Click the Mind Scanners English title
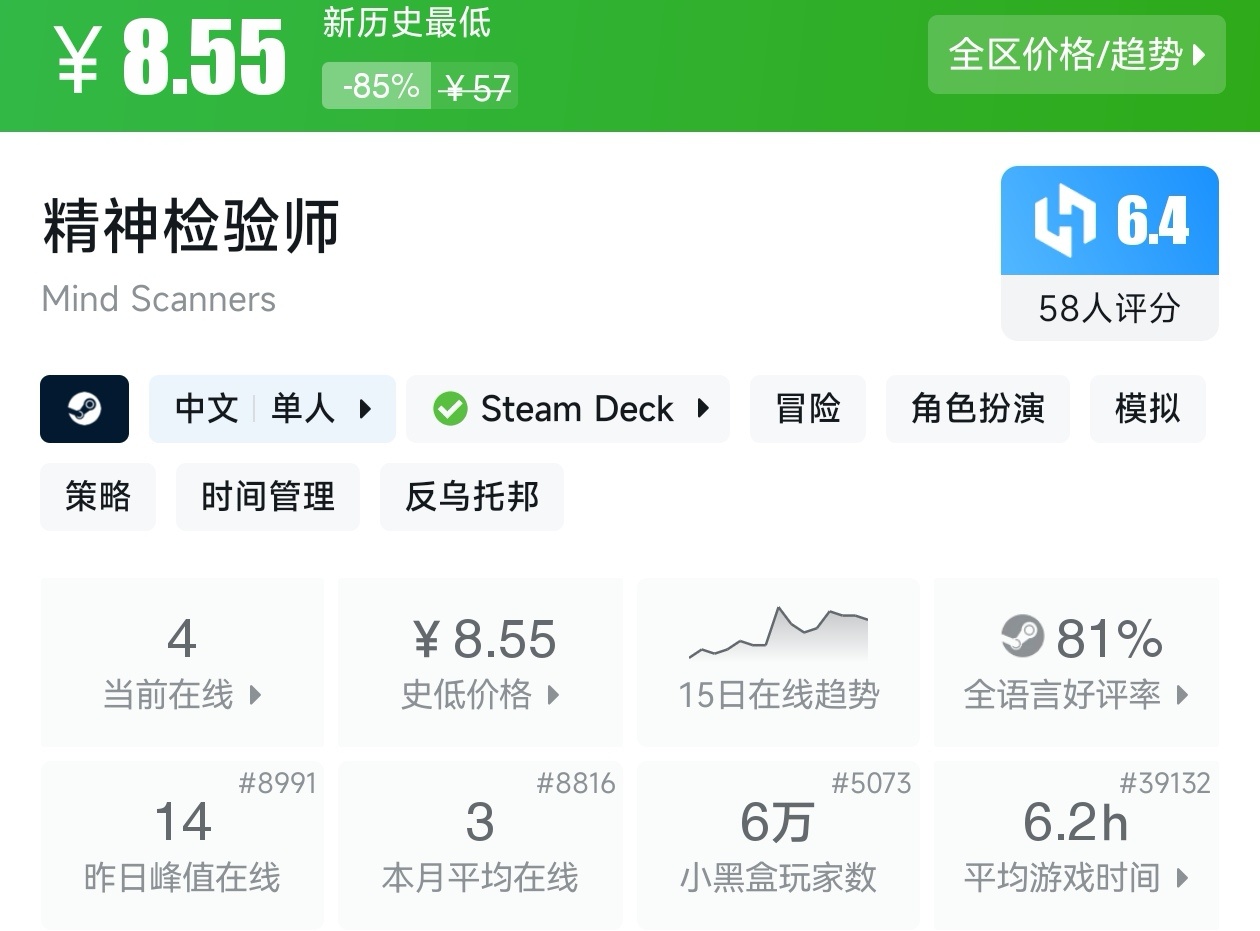Viewport: 1260px width, 931px height. [x=159, y=299]
